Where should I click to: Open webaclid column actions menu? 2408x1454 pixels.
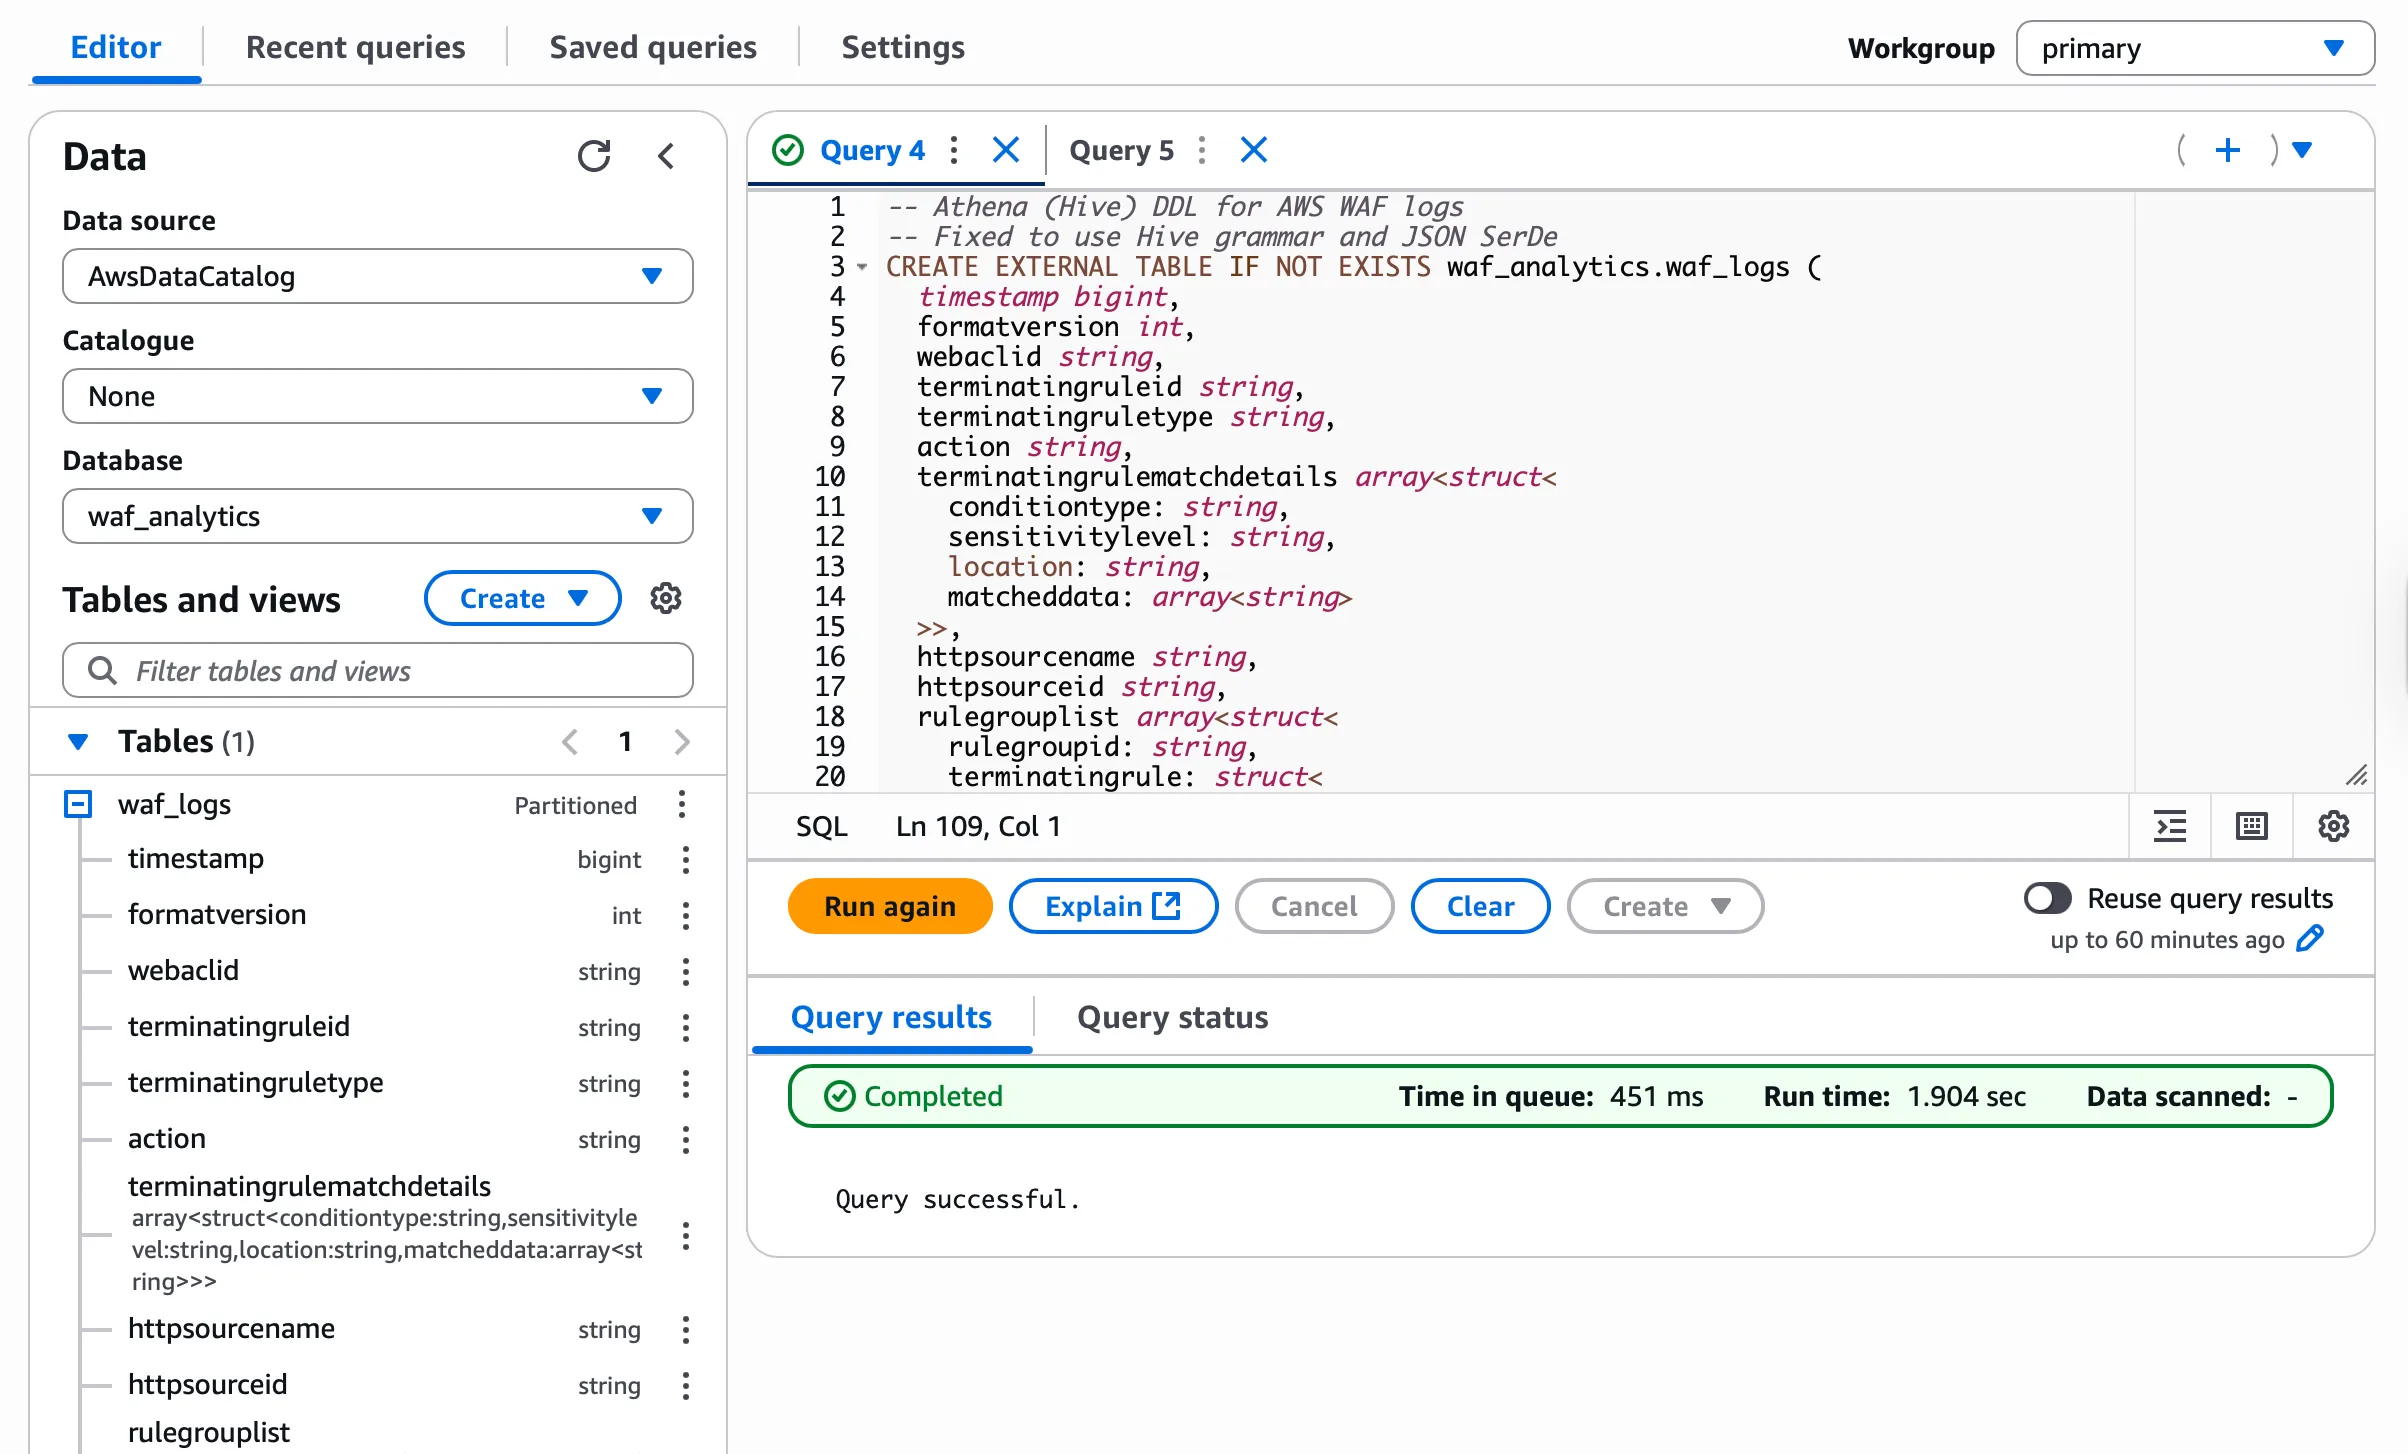[x=686, y=972]
